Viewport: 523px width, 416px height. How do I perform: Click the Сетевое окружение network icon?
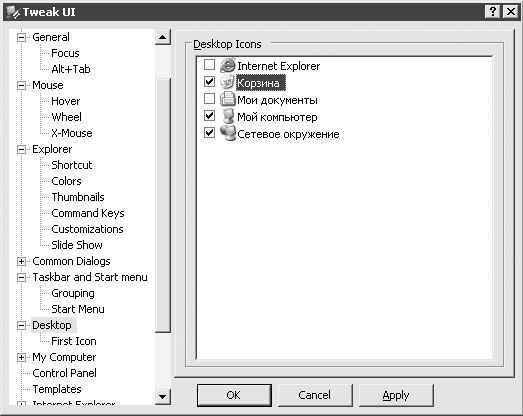pyautogui.click(x=227, y=133)
